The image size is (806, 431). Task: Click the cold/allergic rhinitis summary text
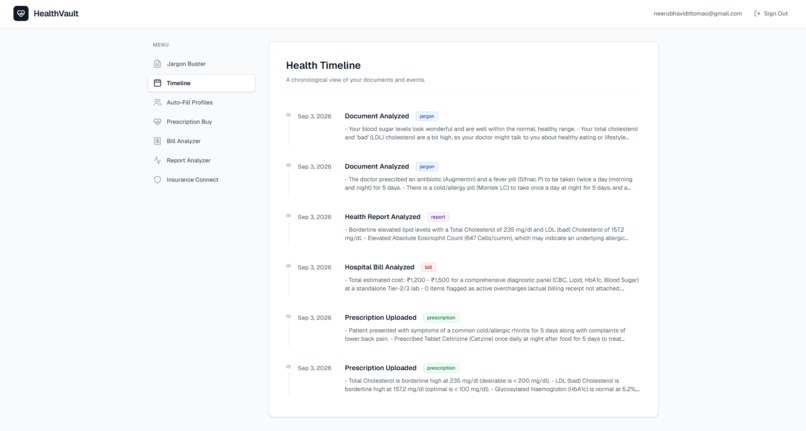485,335
